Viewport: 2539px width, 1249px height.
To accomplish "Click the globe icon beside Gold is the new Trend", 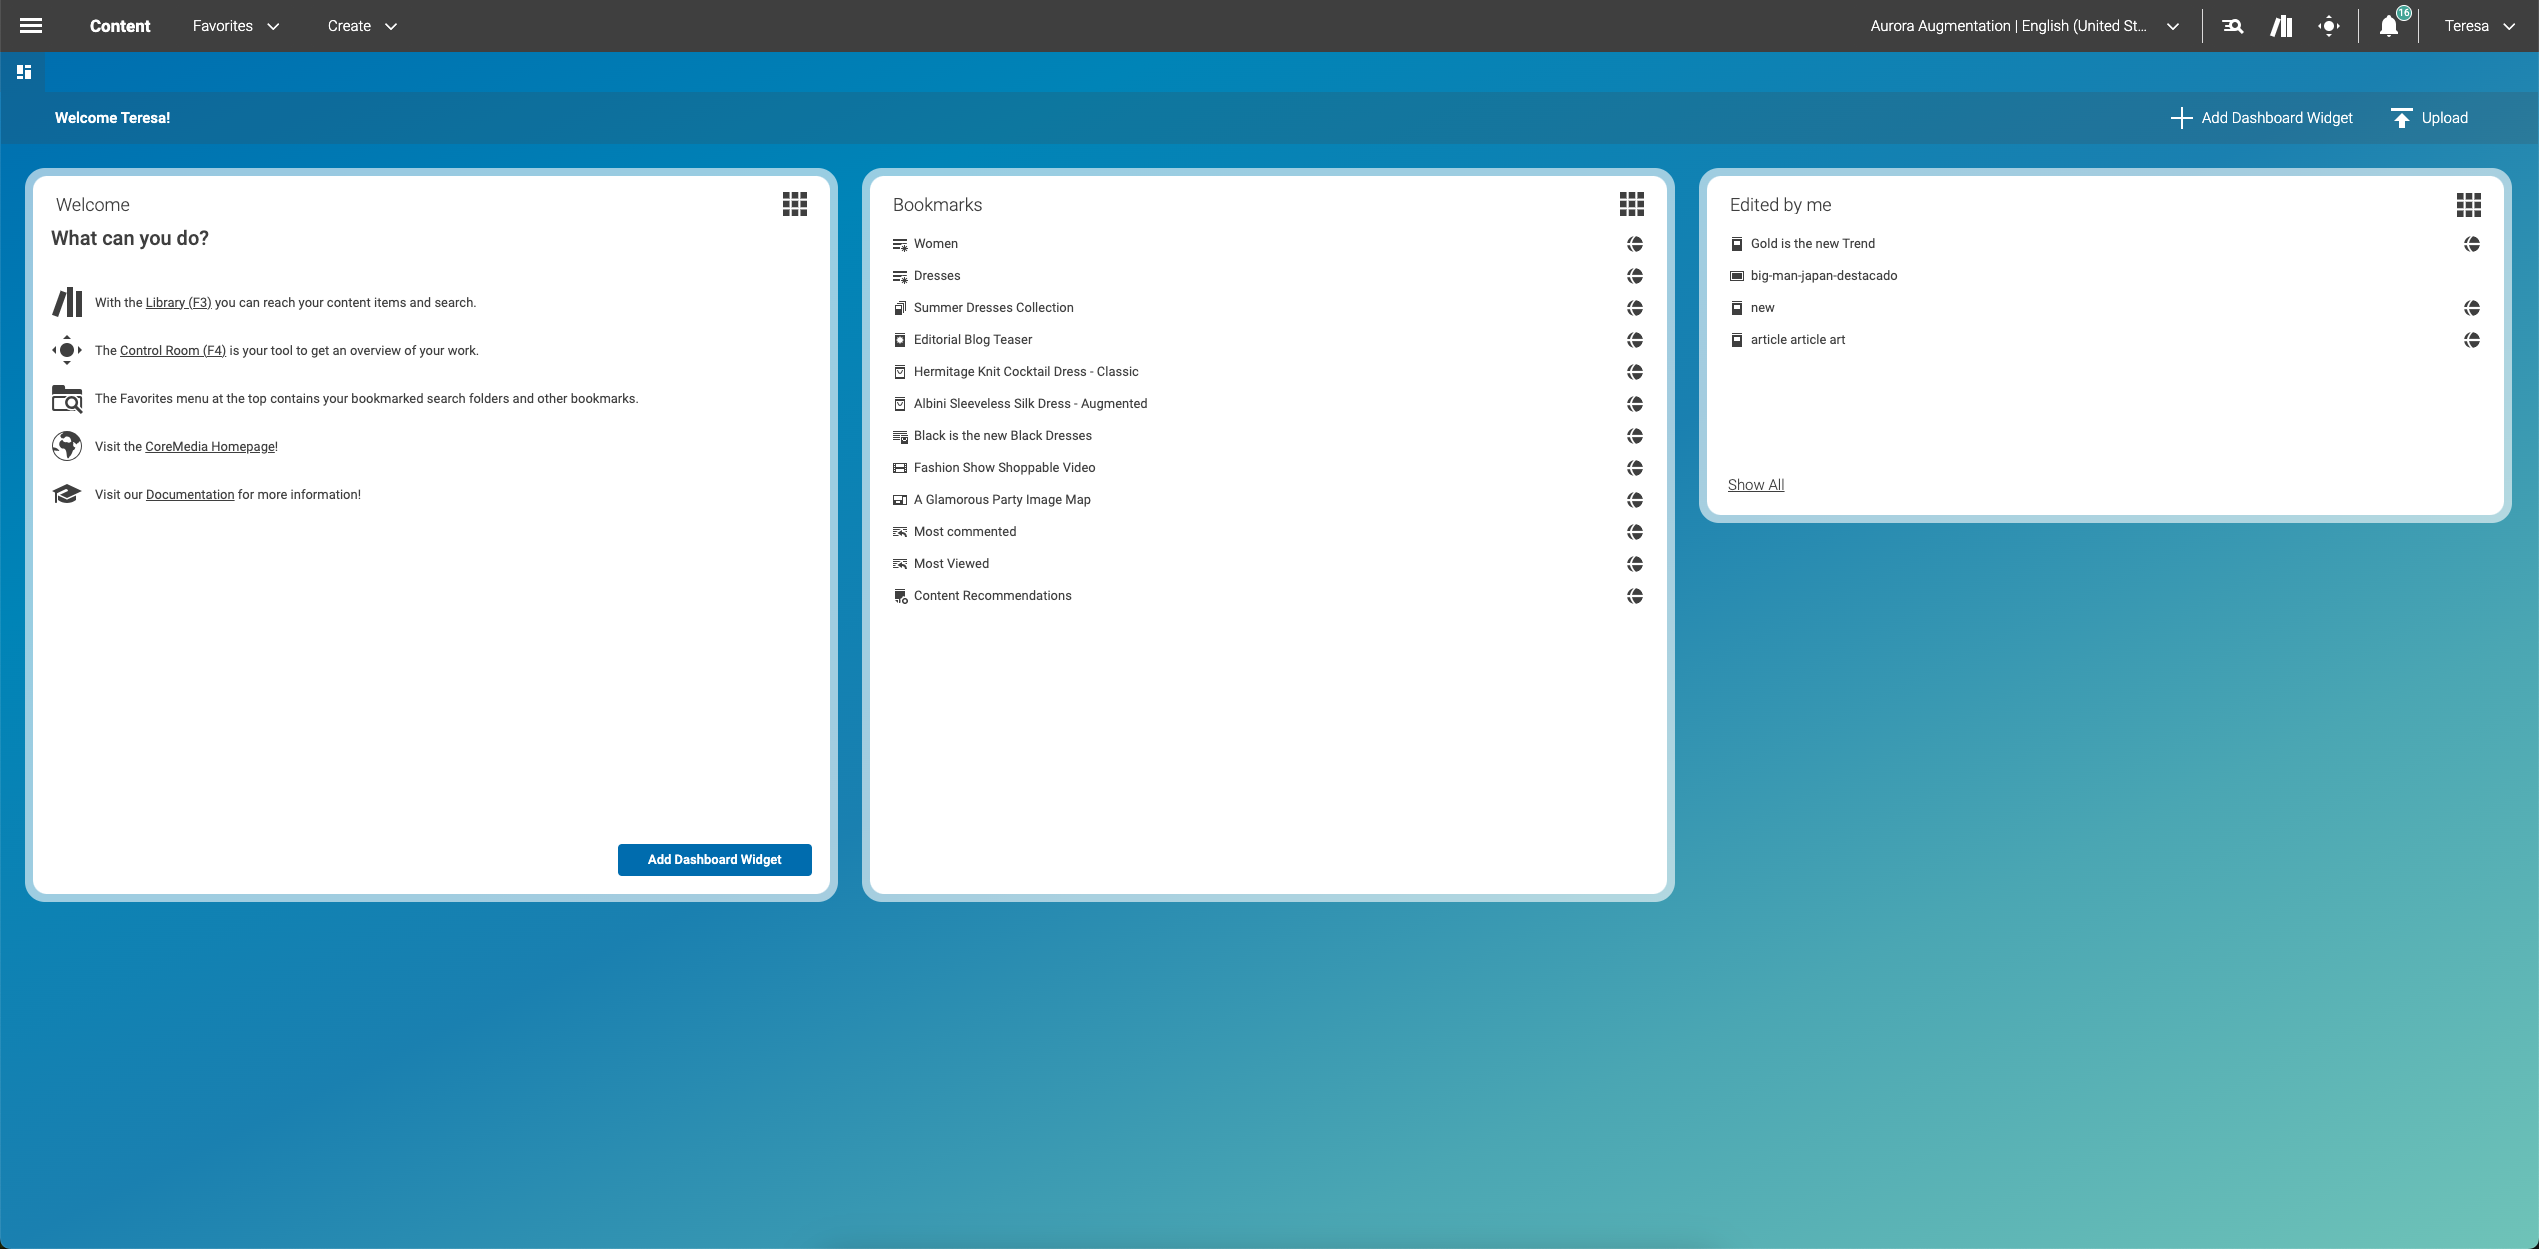I will (2471, 244).
